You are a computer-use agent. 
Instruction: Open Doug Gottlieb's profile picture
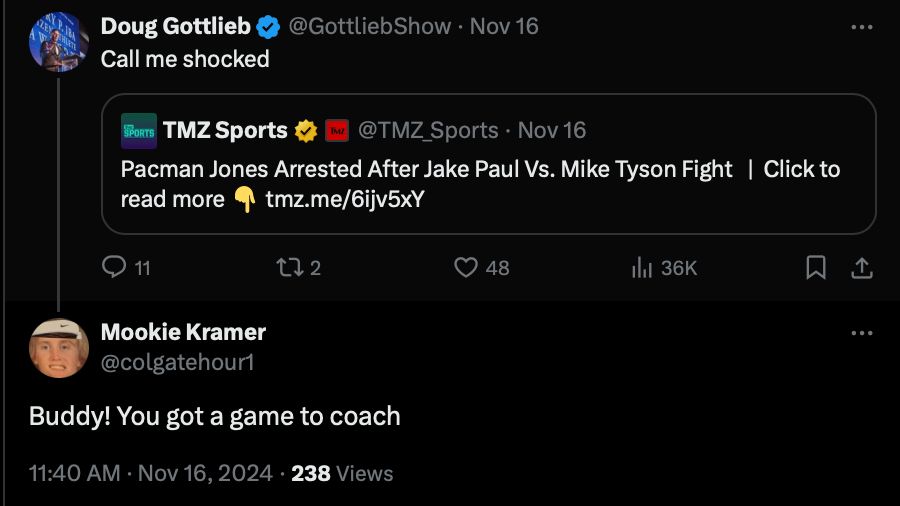click(x=59, y=42)
